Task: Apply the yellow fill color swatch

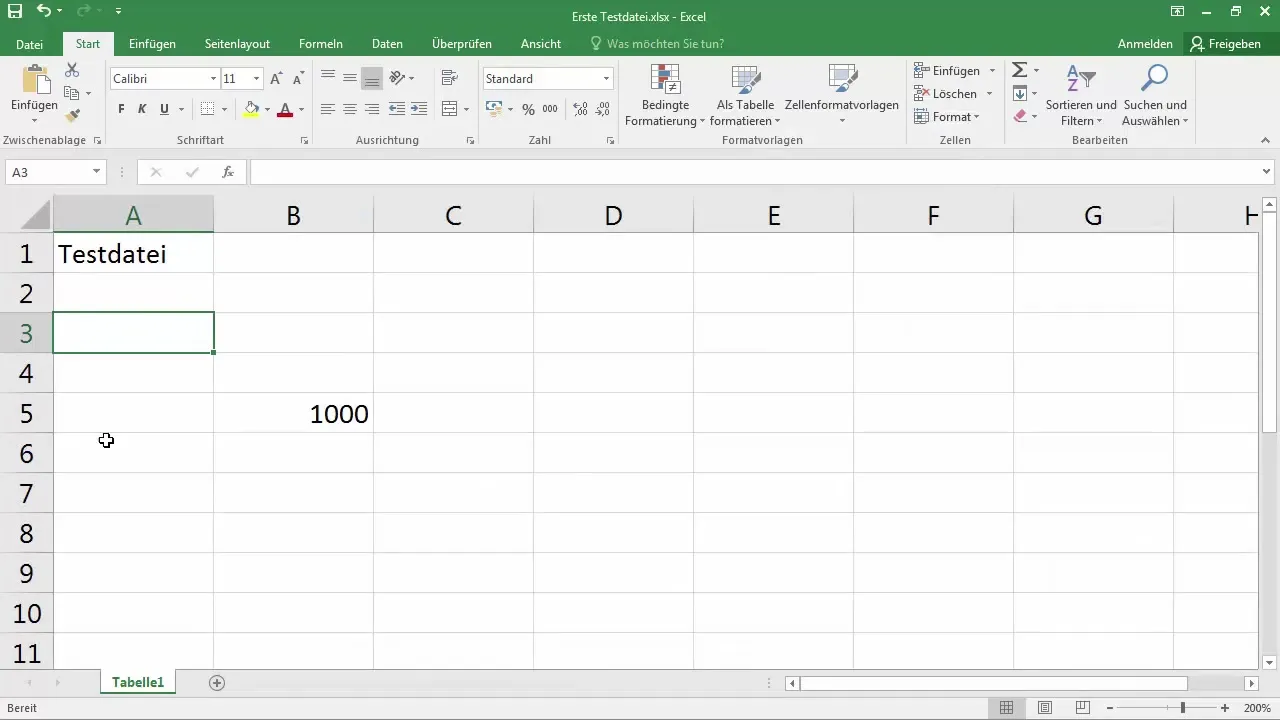Action: point(252,109)
